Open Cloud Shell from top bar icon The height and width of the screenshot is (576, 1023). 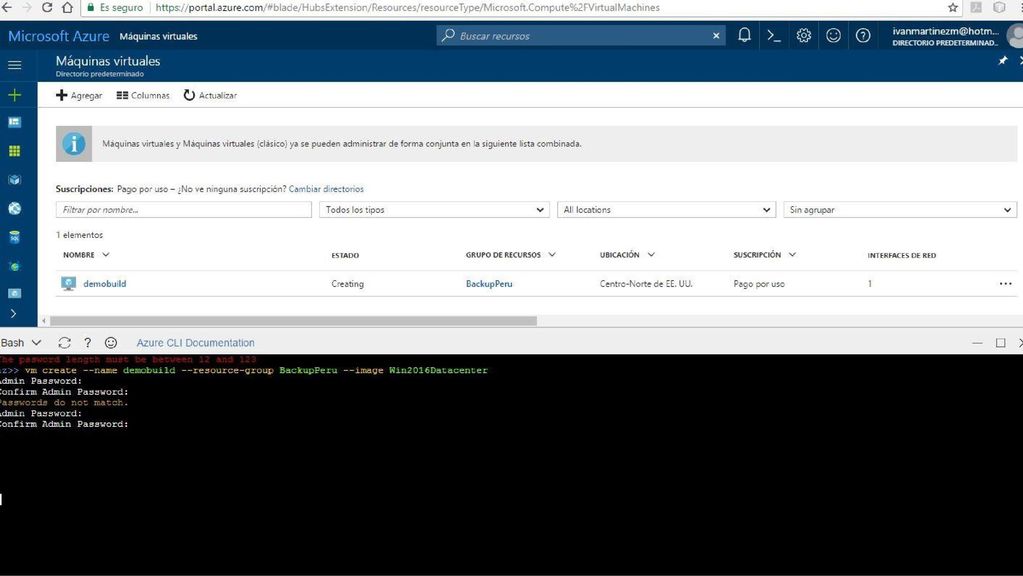774,35
